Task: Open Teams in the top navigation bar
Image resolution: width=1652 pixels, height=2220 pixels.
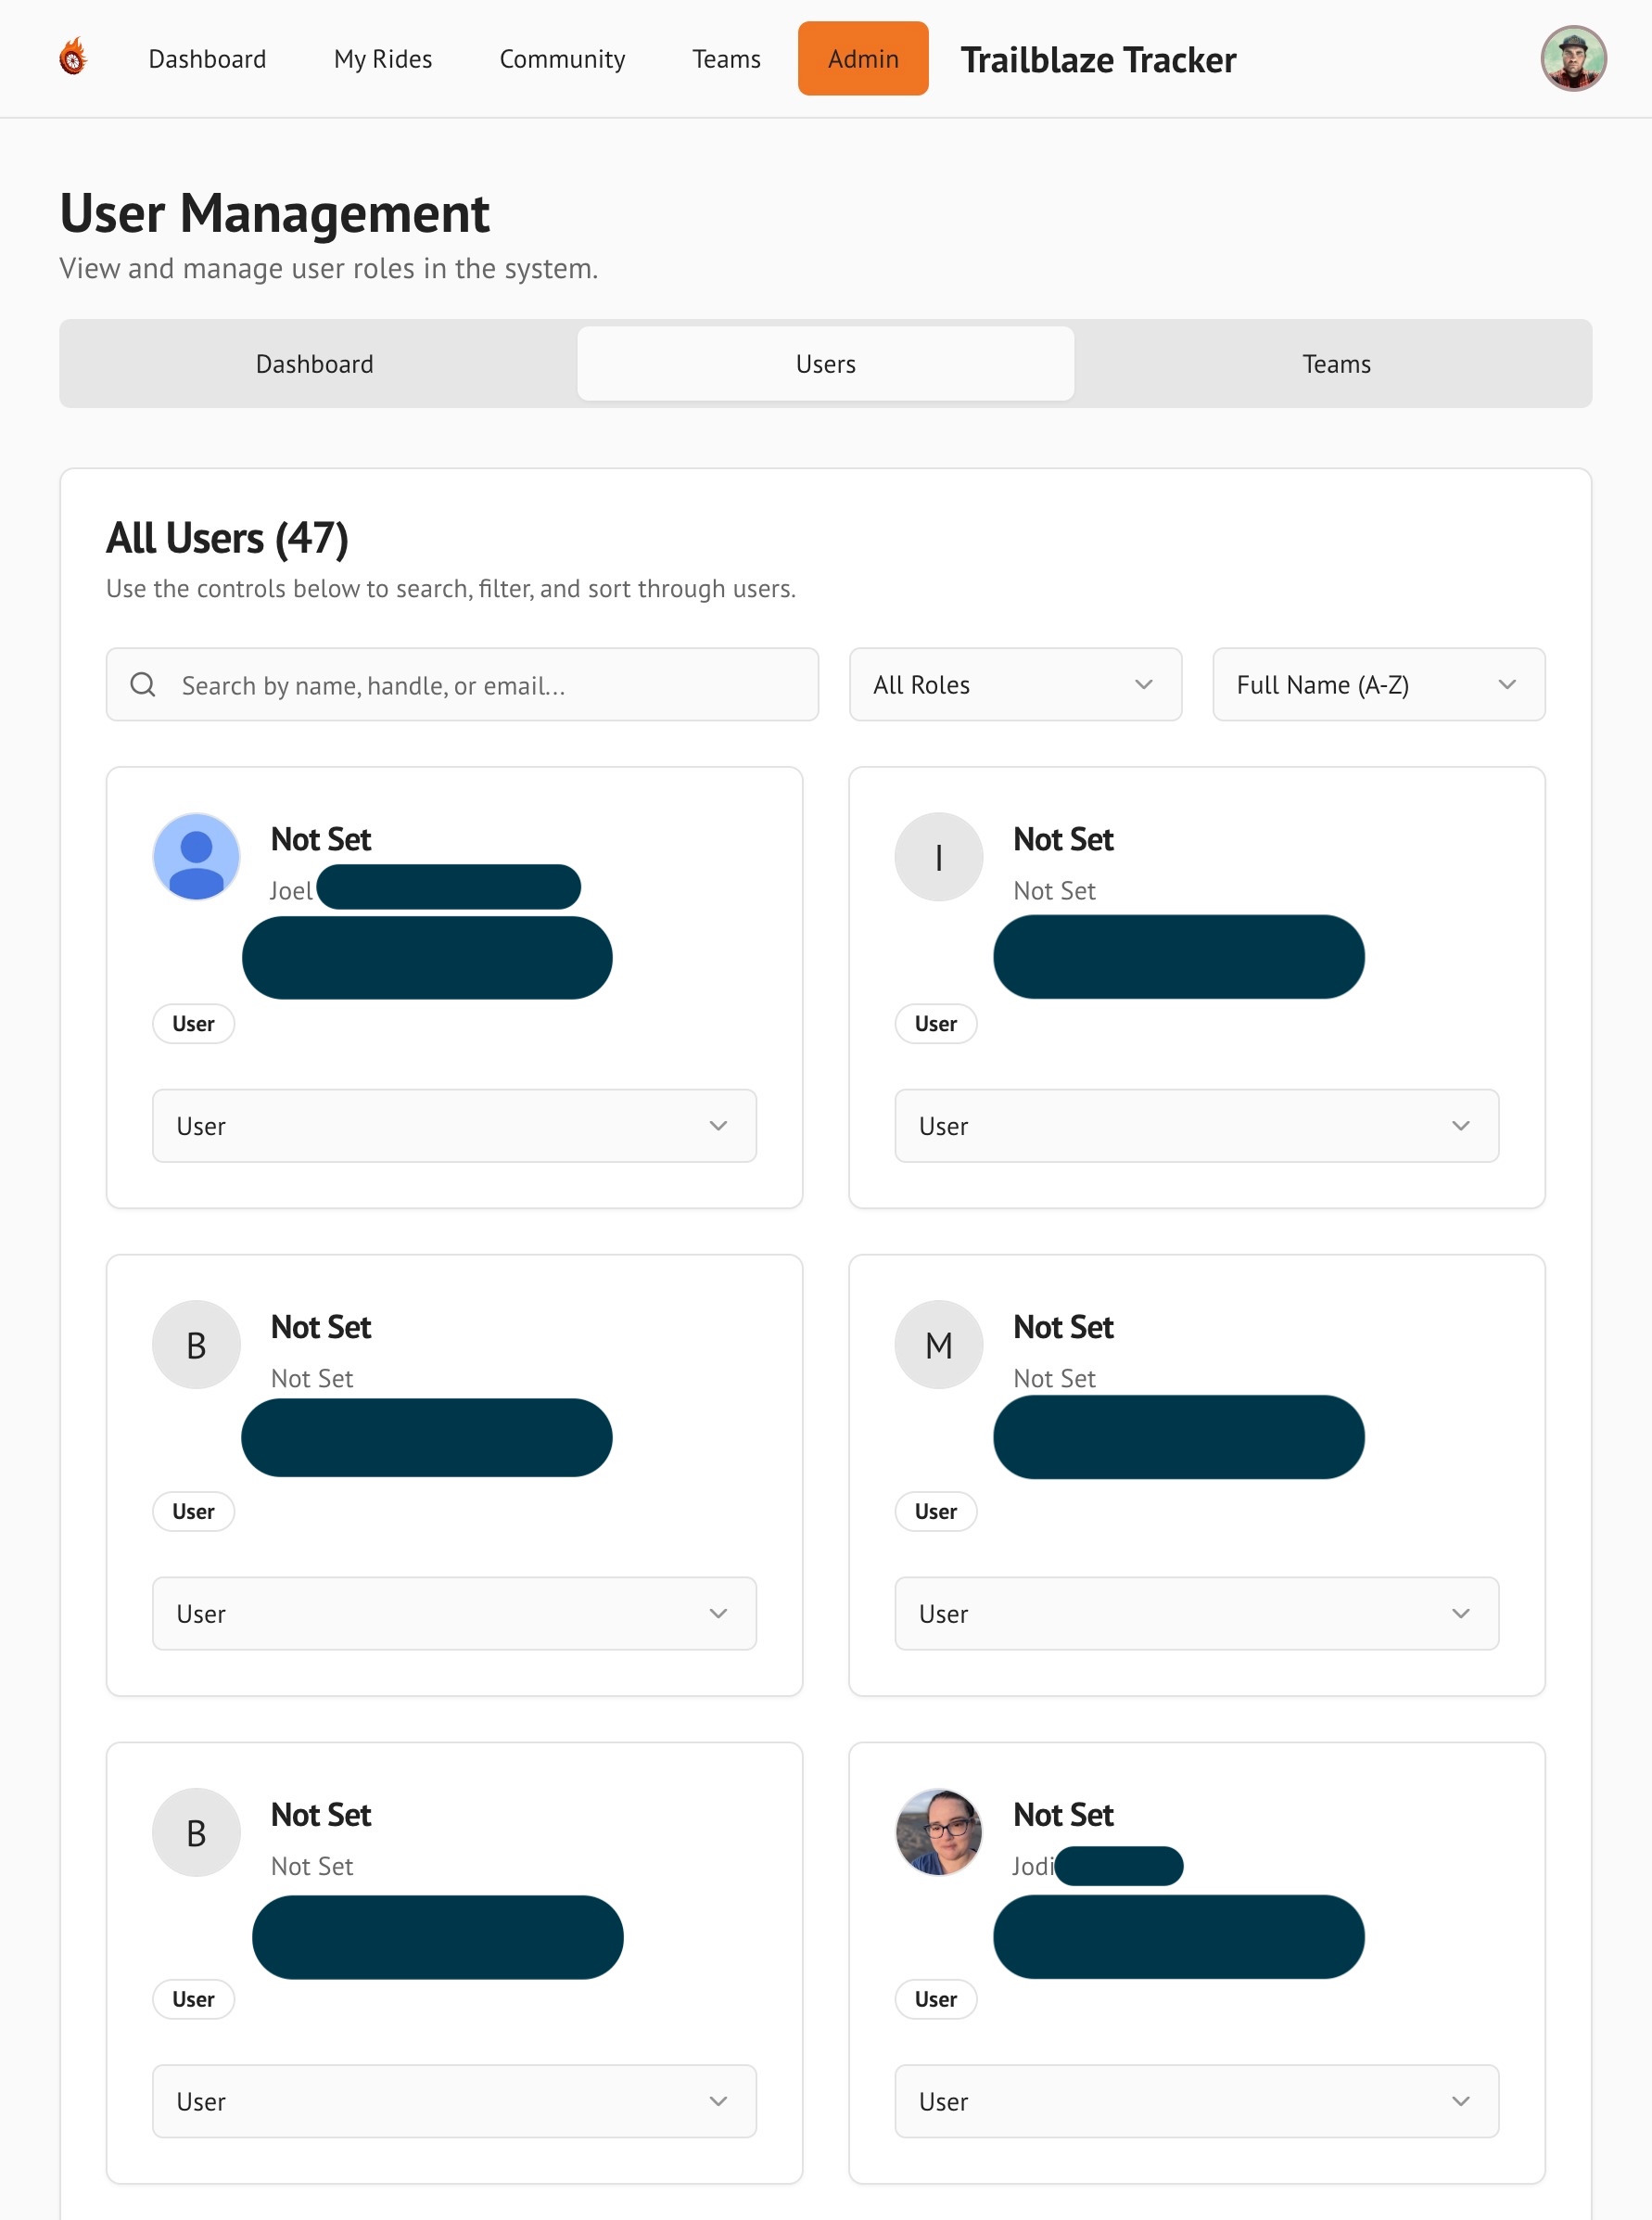Action: (x=726, y=59)
